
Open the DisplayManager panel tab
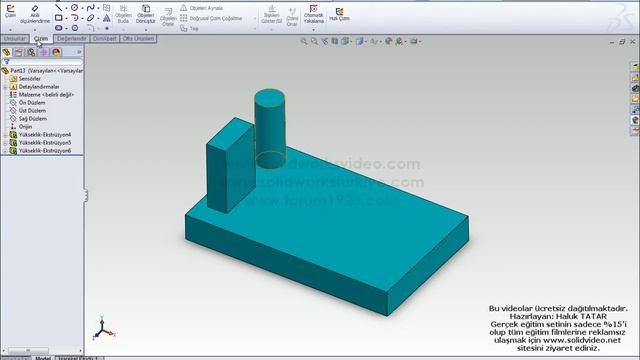(x=56, y=52)
